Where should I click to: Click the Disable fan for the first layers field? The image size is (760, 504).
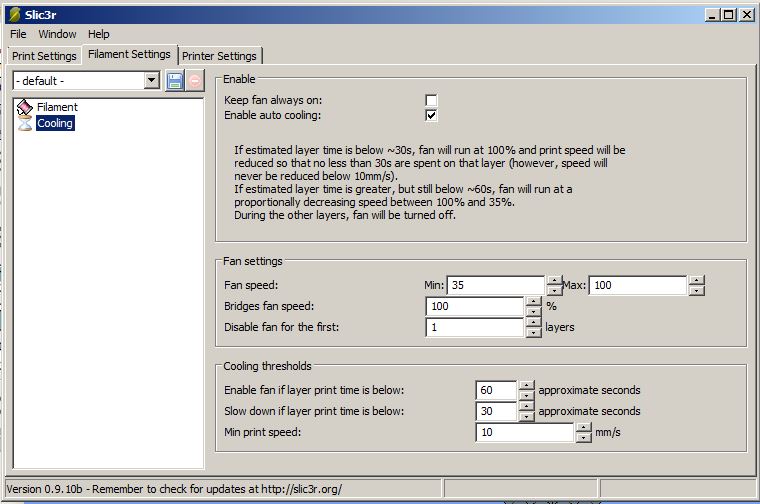(475, 327)
